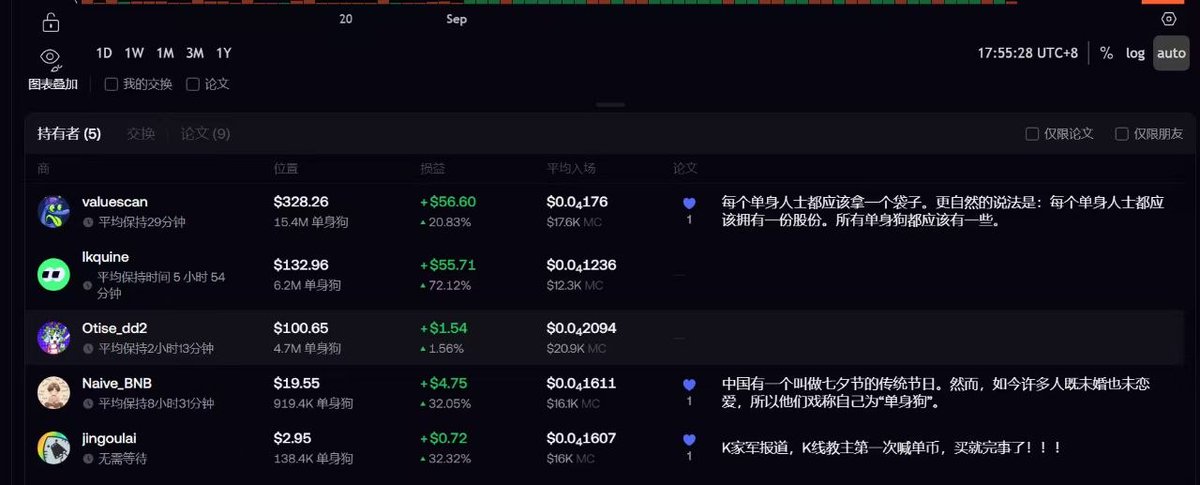Select the 3M time range
Image resolution: width=1200 pixels, height=485 pixels.
tap(195, 53)
